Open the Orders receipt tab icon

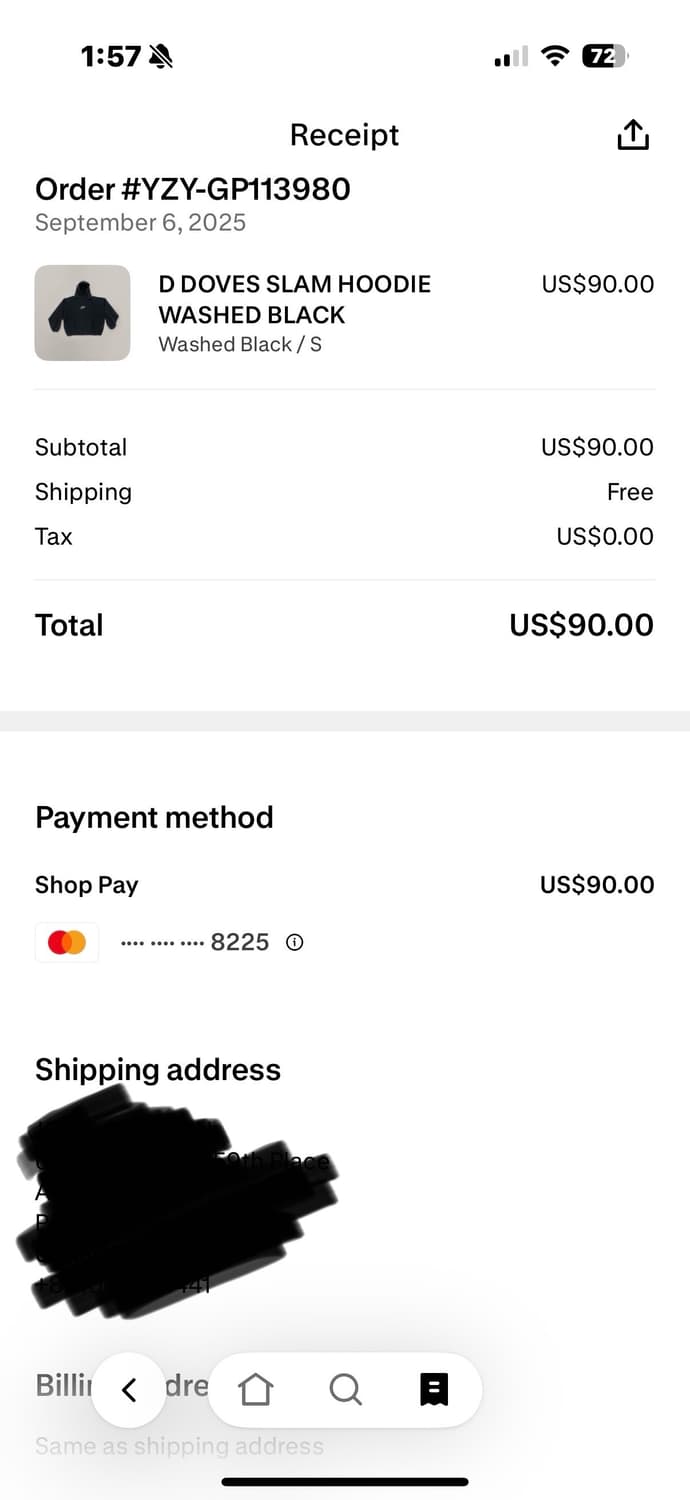(434, 1389)
